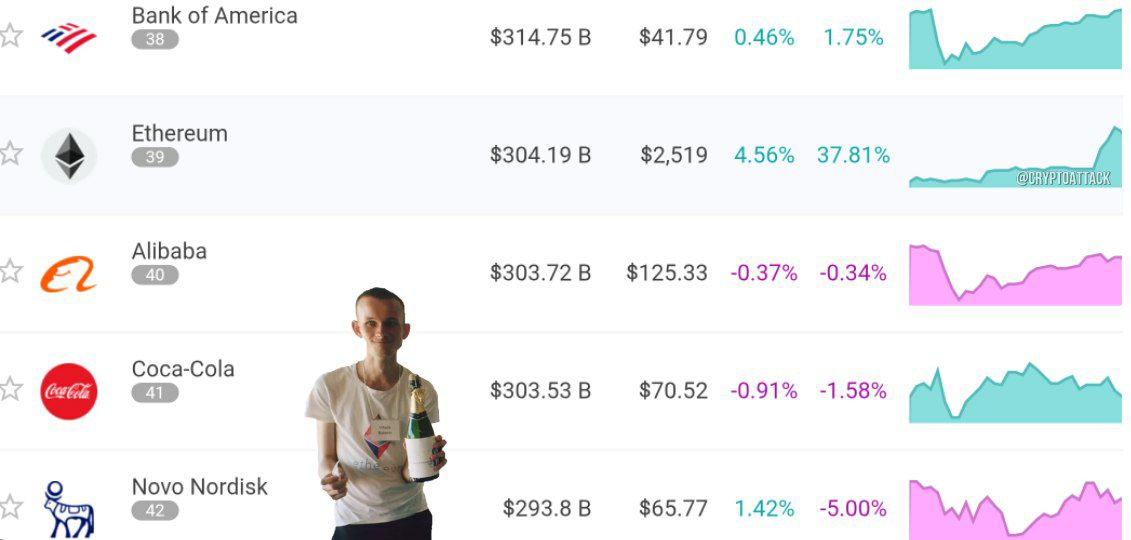Click the Coca-Cola sparkline chart

pyautogui.click(x=1016, y=393)
